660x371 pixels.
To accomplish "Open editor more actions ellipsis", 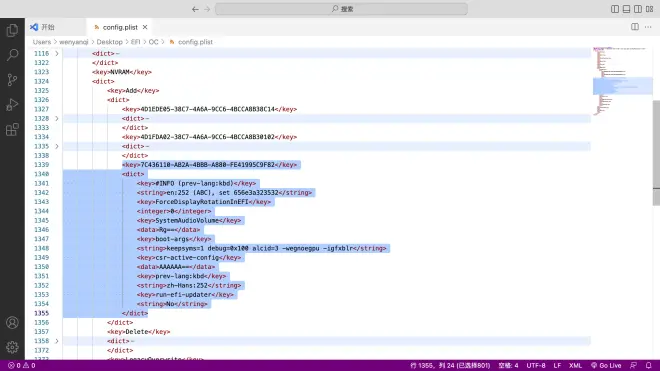I will 648,27.
